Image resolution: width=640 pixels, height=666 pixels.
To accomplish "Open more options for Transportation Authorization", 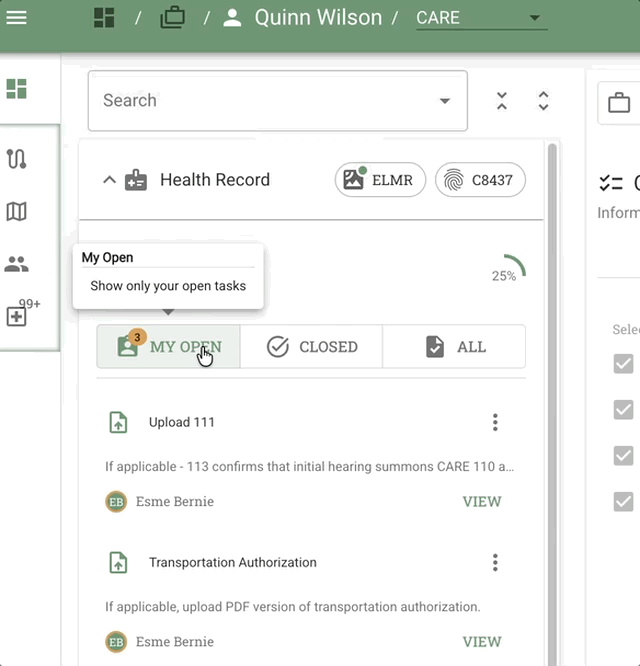I will [495, 563].
